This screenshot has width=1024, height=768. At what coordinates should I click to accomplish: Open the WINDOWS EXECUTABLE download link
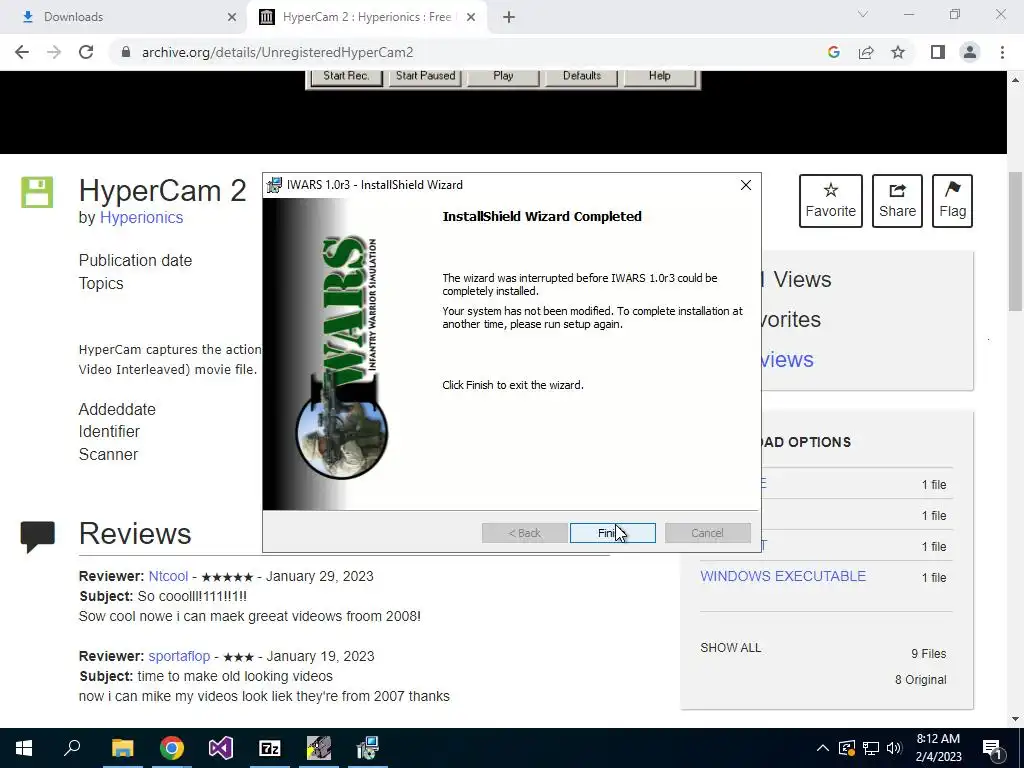(783, 576)
